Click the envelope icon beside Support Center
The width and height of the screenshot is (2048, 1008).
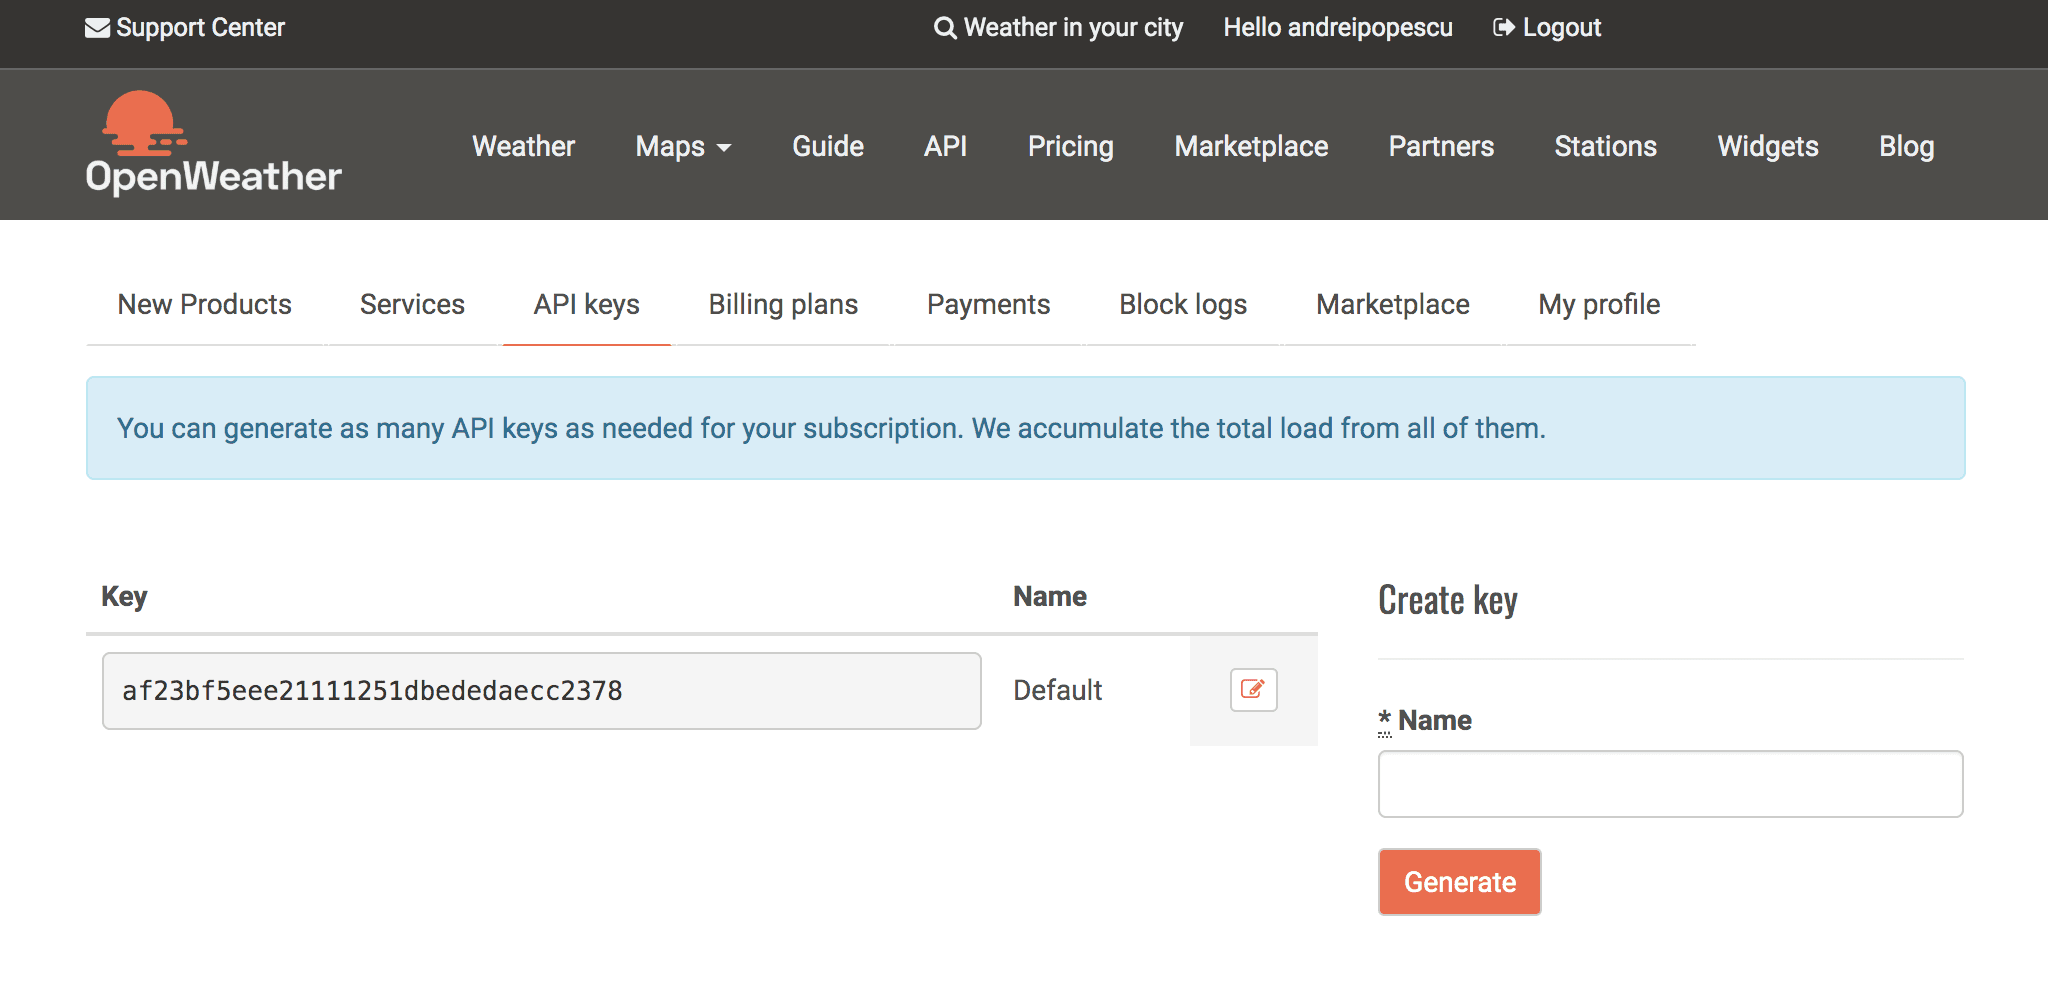(97, 28)
